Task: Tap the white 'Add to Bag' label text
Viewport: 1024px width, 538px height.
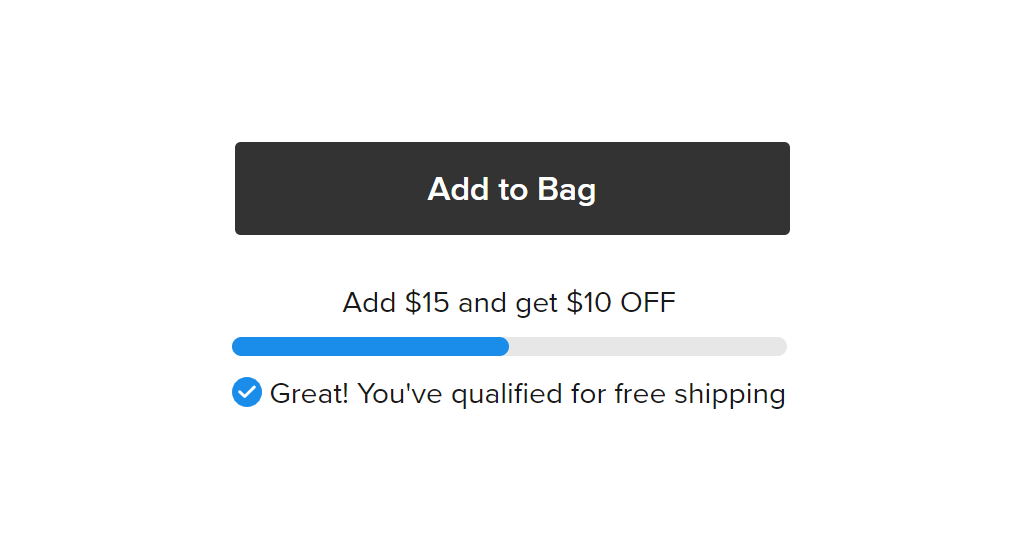Action: pyautogui.click(x=511, y=189)
